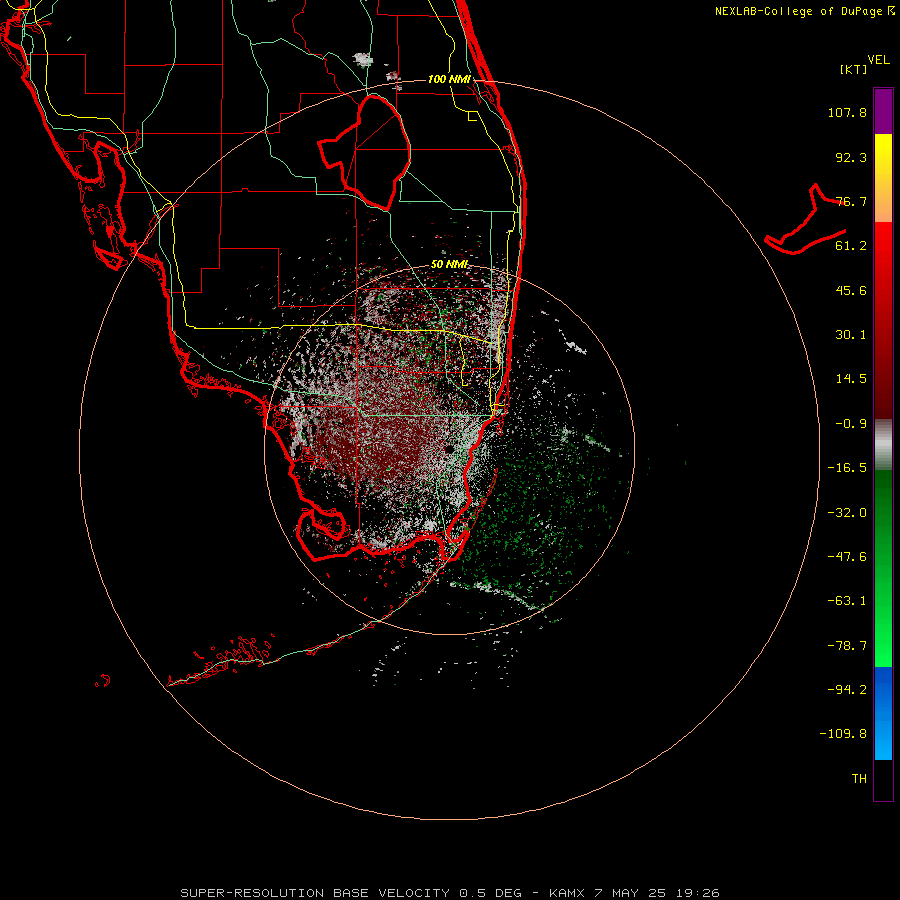Click the -94.2 velocity legend value
The height and width of the screenshot is (900, 900).
pos(847,689)
